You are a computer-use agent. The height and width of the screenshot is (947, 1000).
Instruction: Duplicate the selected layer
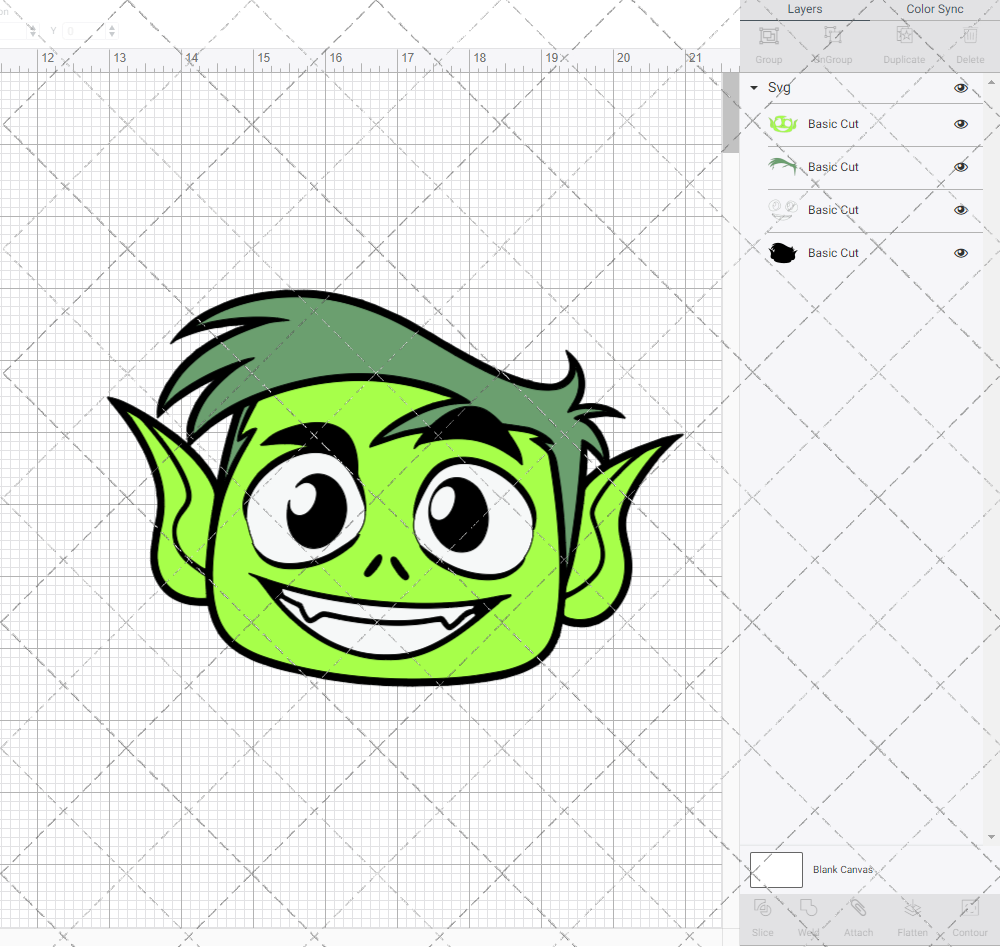[903, 40]
